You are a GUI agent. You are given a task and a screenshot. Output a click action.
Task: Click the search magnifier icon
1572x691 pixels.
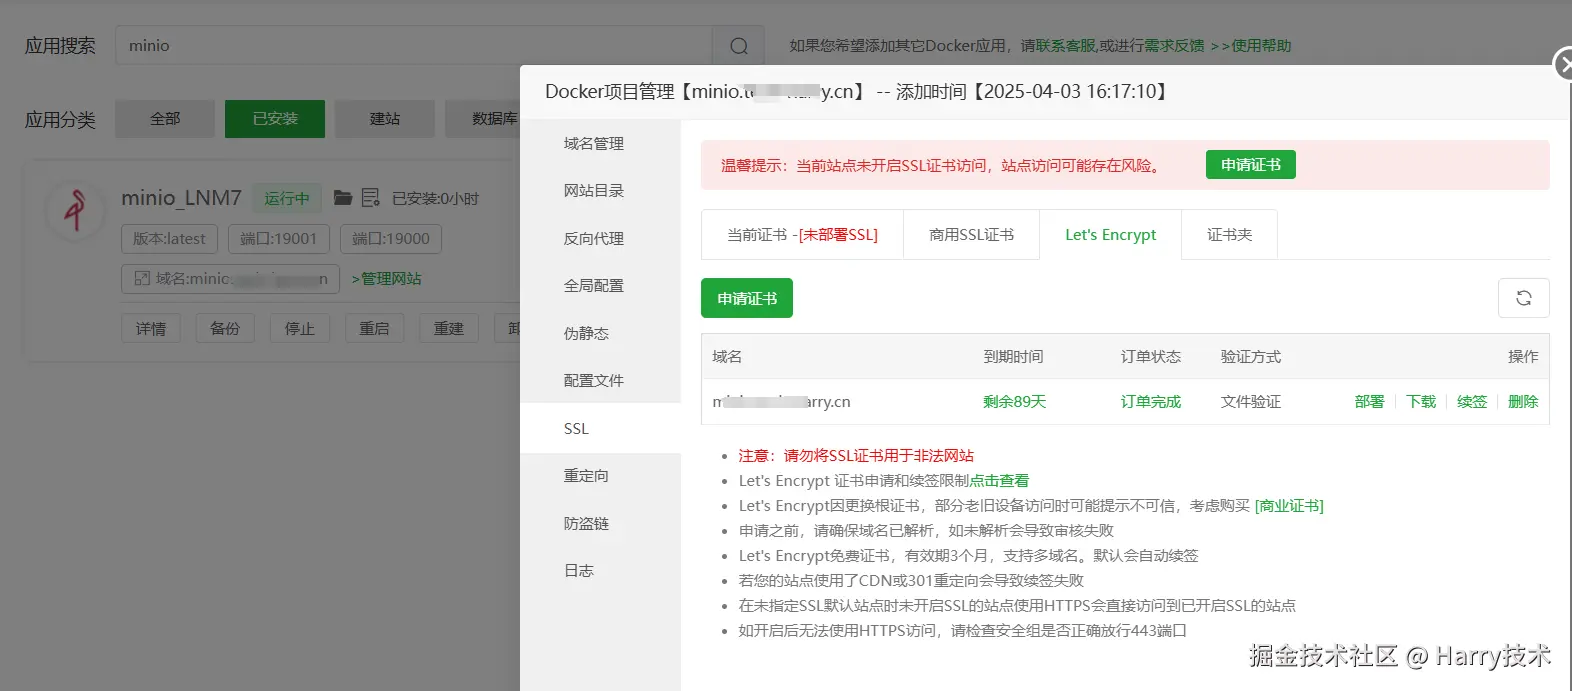coord(739,46)
